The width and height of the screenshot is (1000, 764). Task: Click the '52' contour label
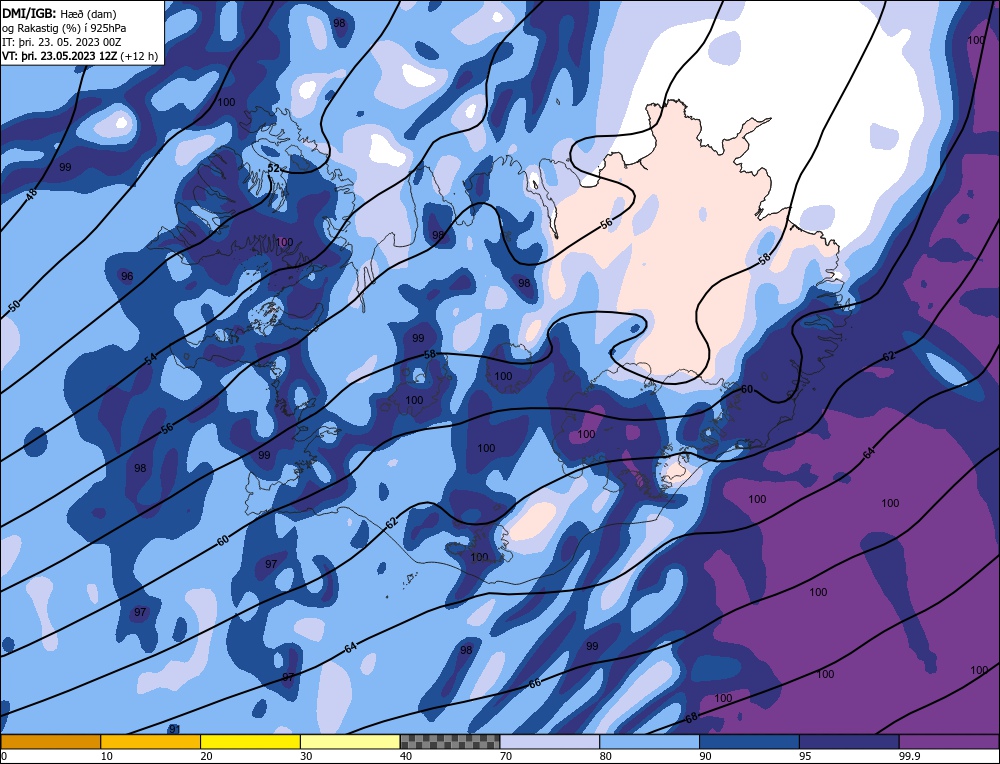pos(273,168)
